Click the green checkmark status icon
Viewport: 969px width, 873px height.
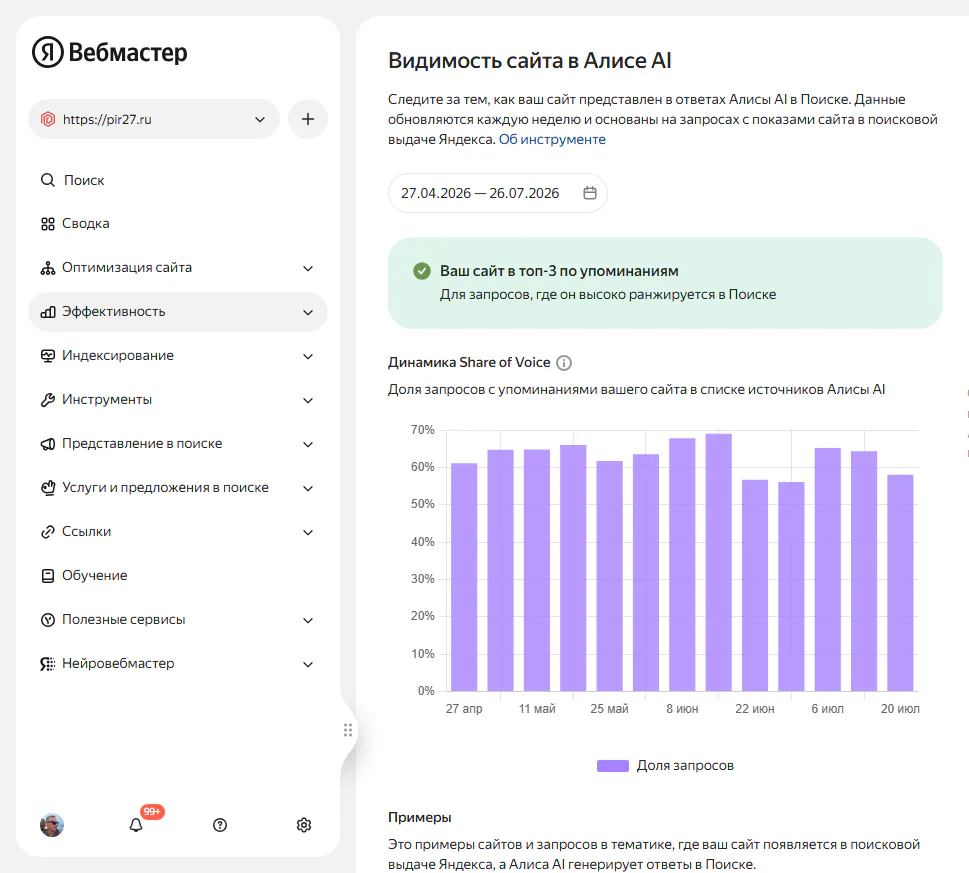[x=422, y=271]
